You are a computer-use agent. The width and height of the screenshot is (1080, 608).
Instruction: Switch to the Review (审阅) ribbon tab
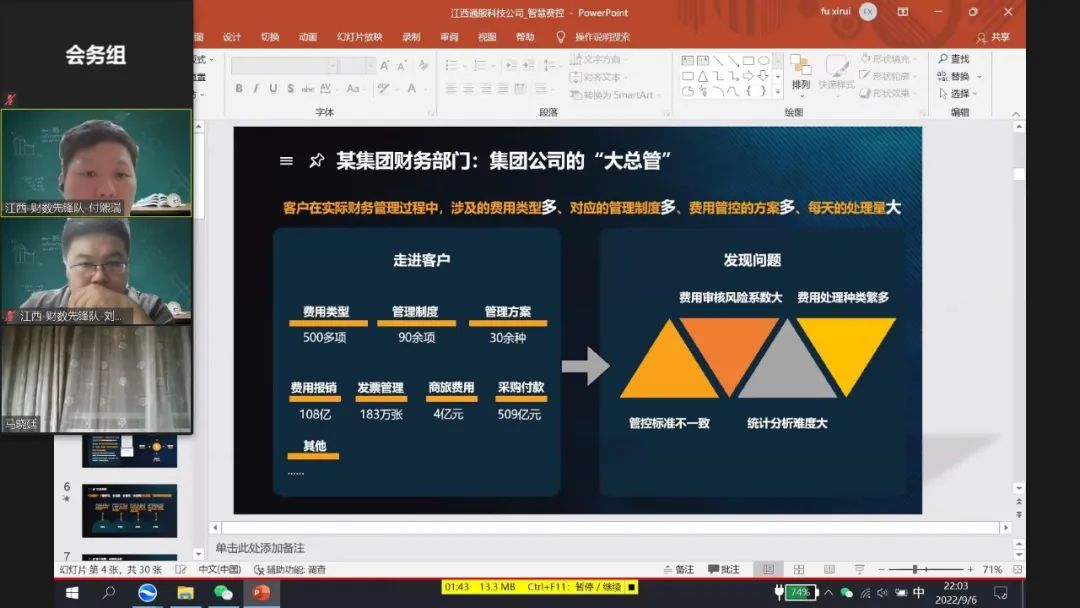click(448, 36)
